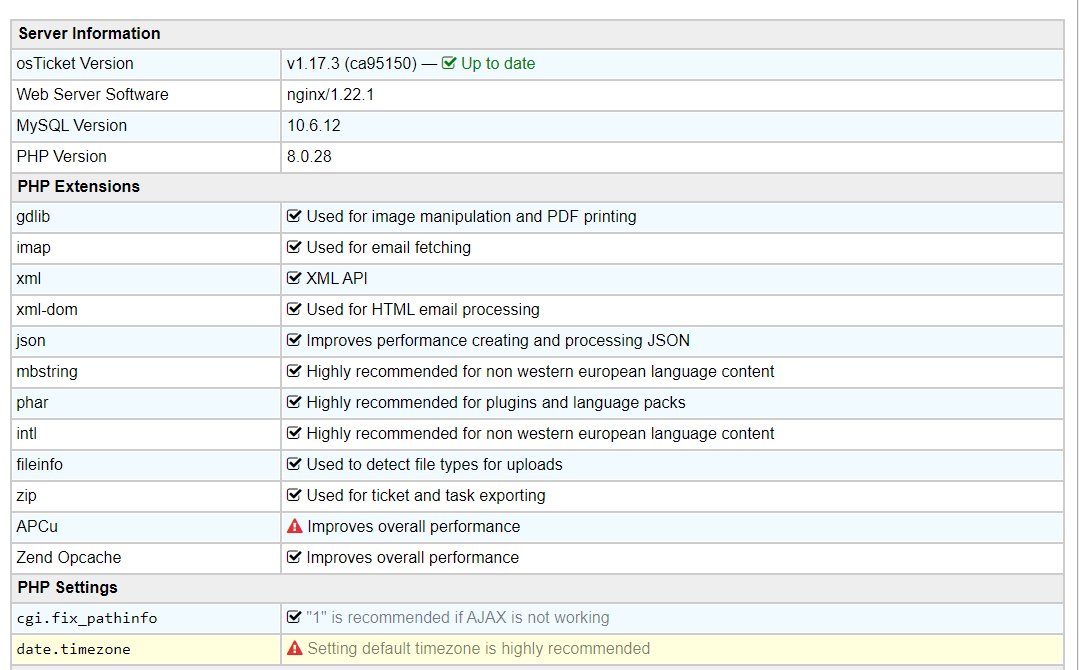Click the APCu row's Improves overall performance text
Screen dimensions: 1079x670
414,526
